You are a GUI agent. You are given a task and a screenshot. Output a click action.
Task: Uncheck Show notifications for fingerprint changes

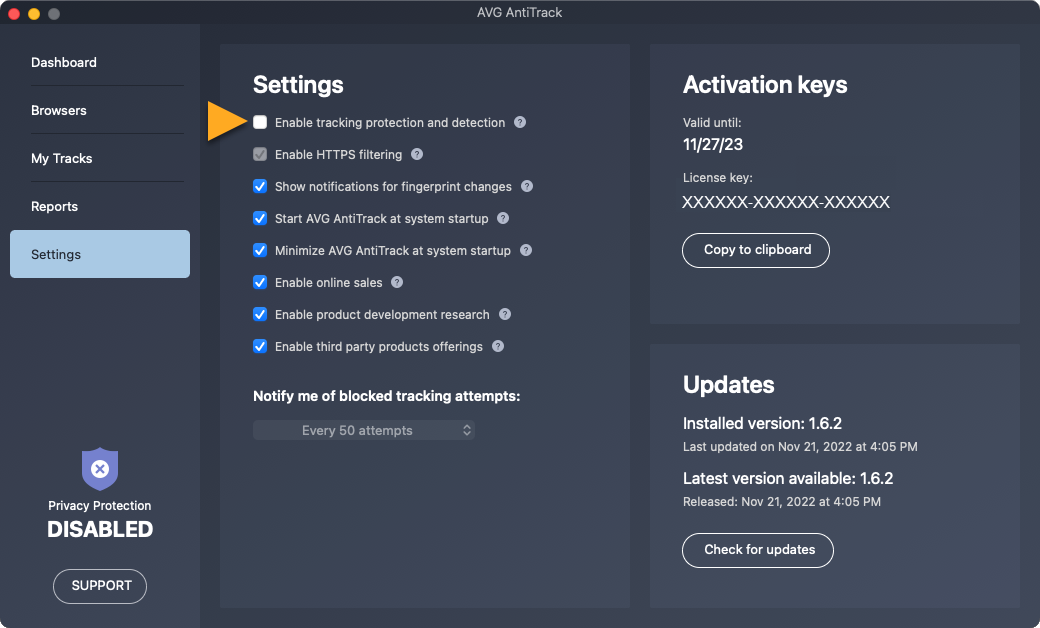[260, 187]
